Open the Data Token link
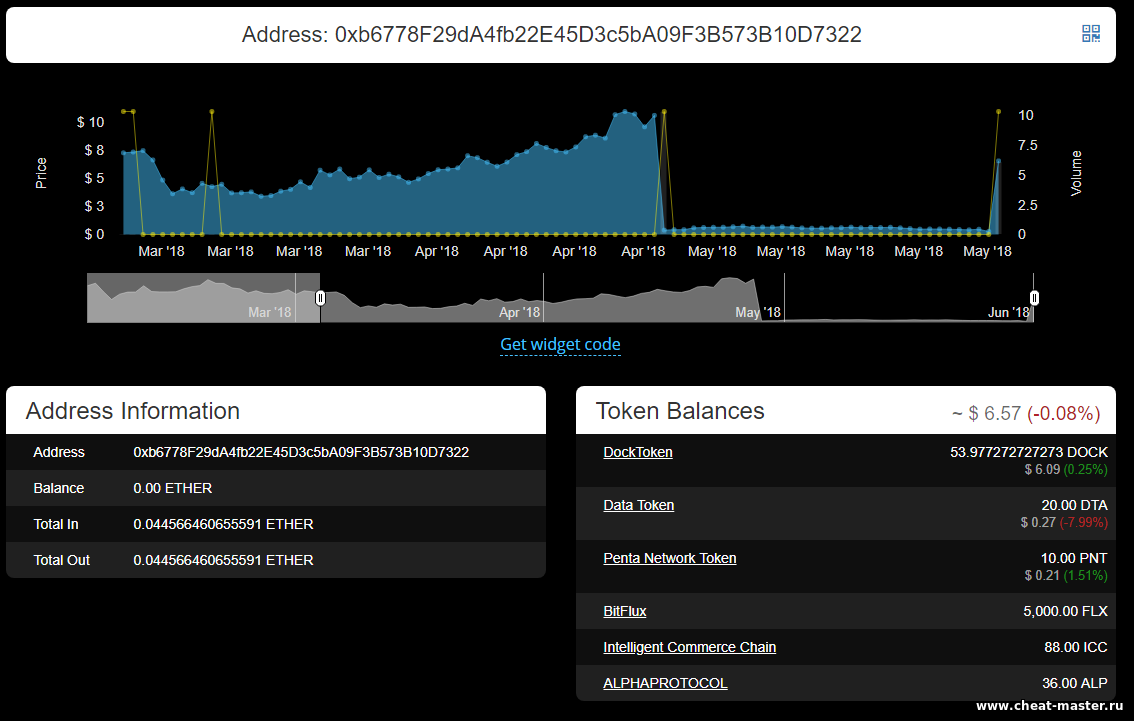This screenshot has width=1134, height=721. tap(639, 505)
